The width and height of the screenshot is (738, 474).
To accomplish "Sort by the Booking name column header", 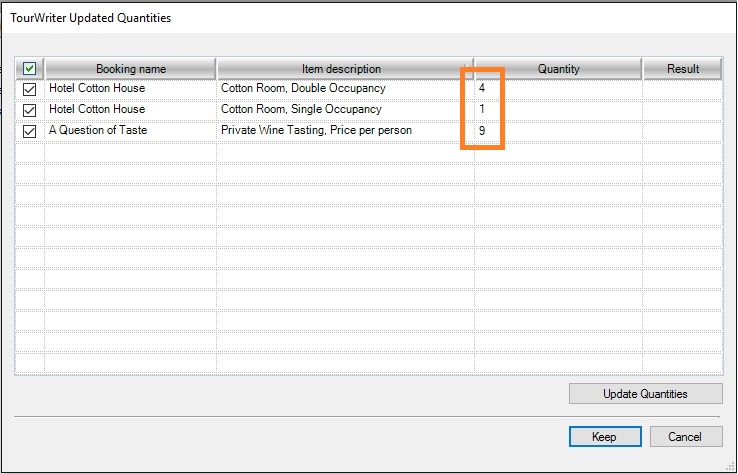I will coord(130,69).
